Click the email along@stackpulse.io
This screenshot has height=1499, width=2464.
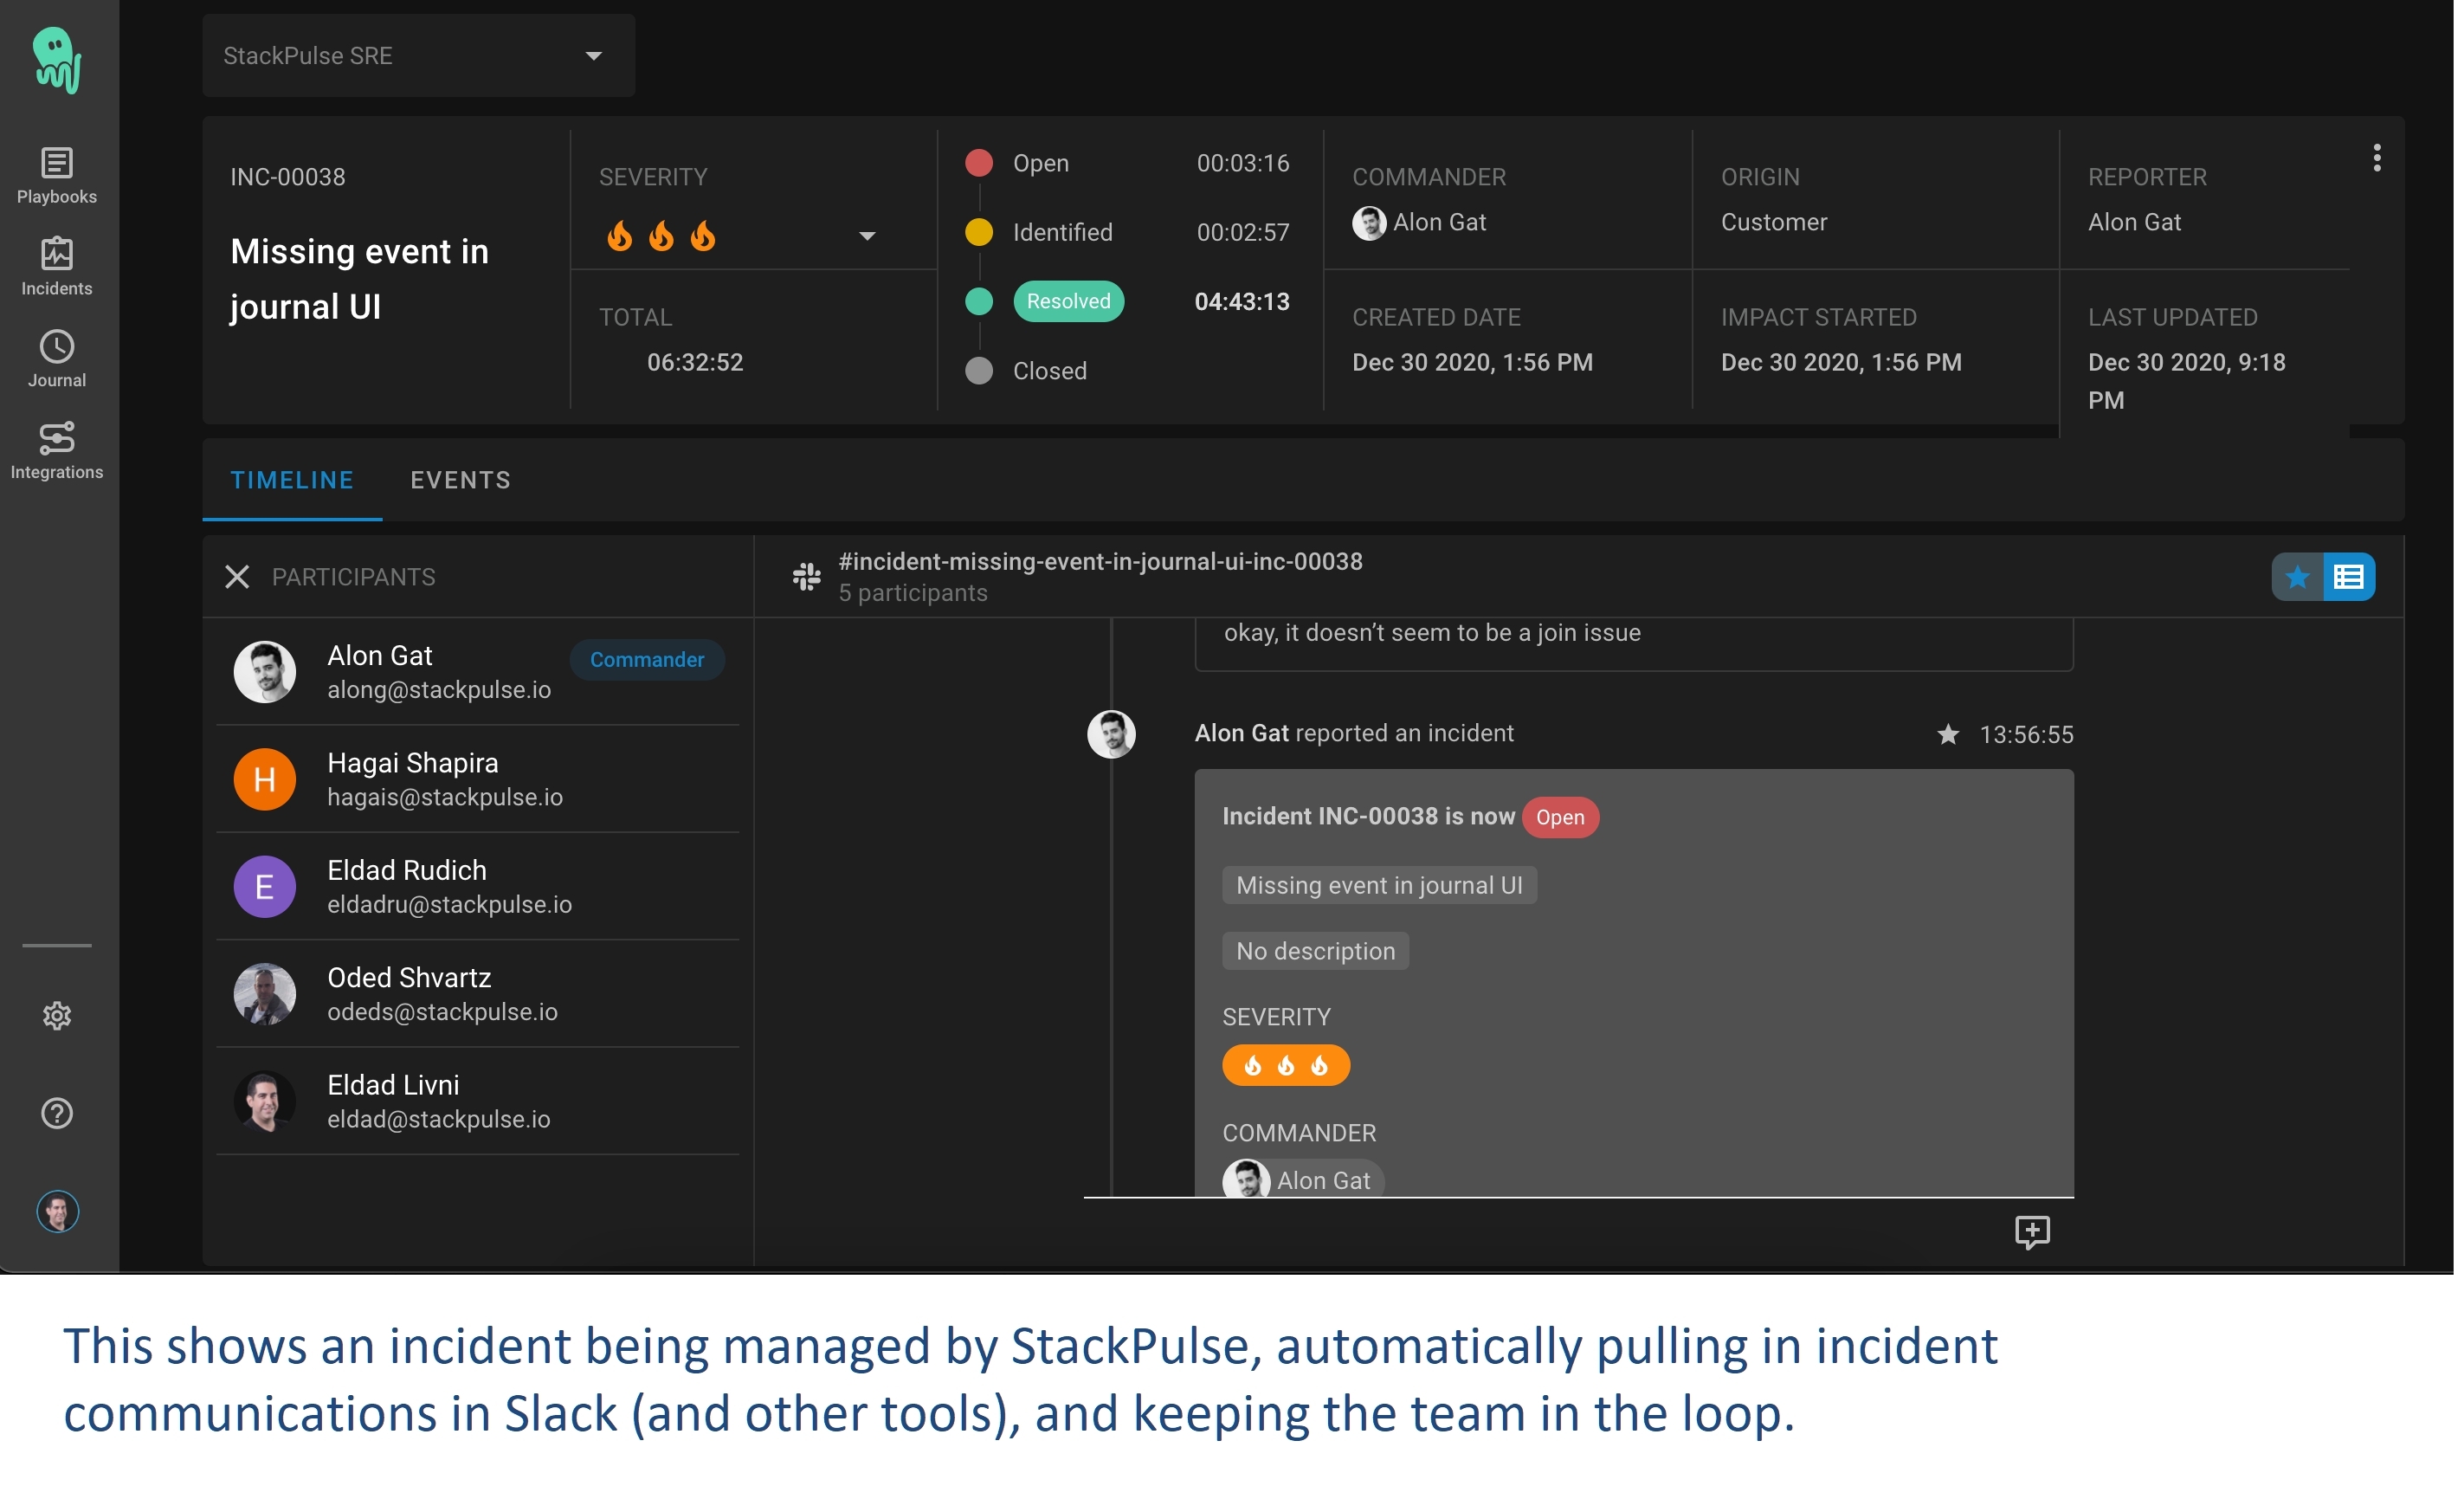click(x=439, y=690)
